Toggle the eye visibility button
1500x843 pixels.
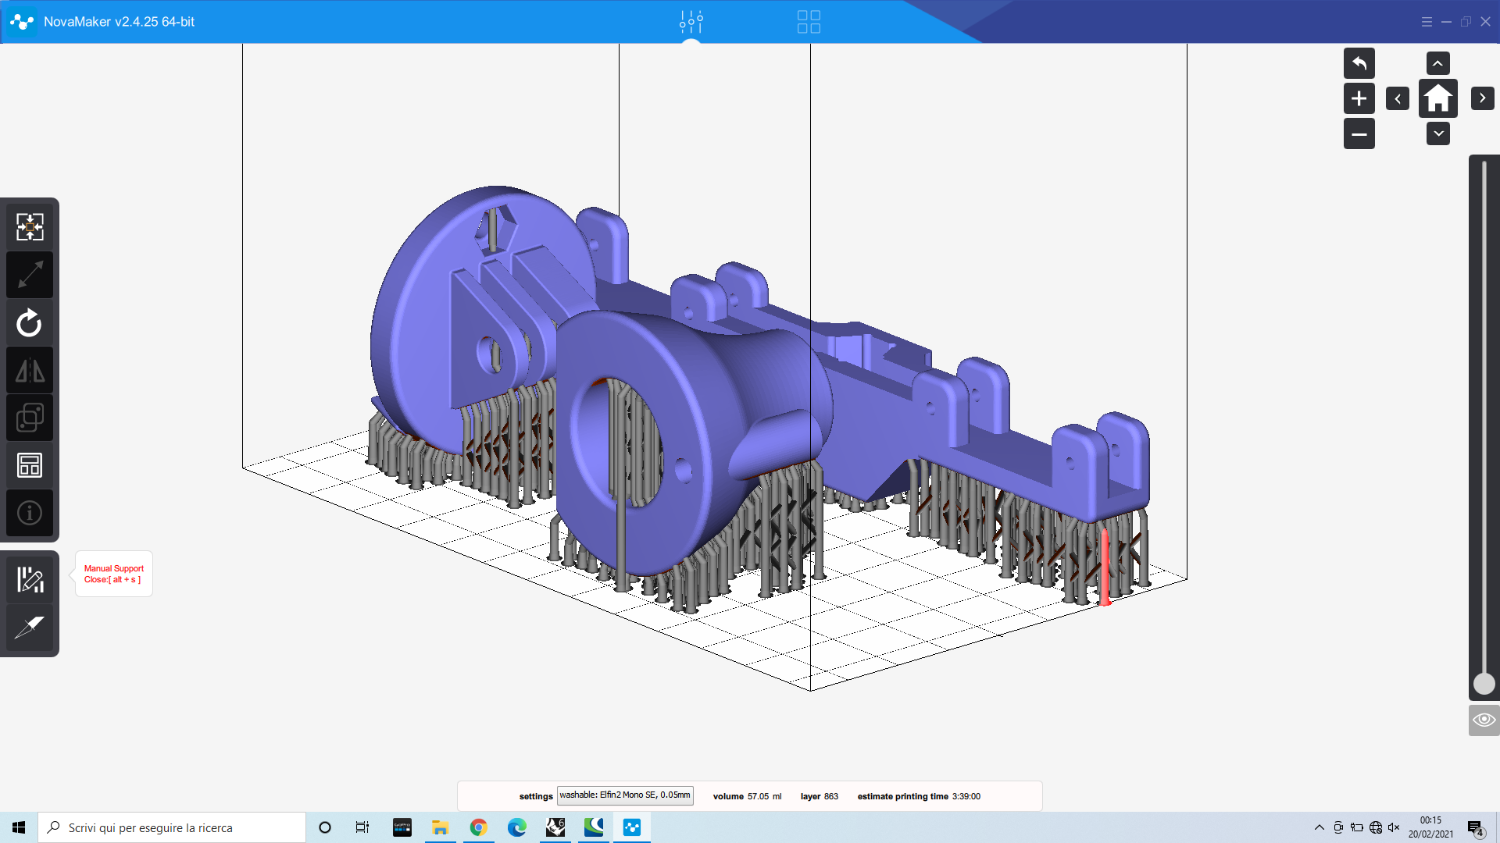[x=1484, y=720]
